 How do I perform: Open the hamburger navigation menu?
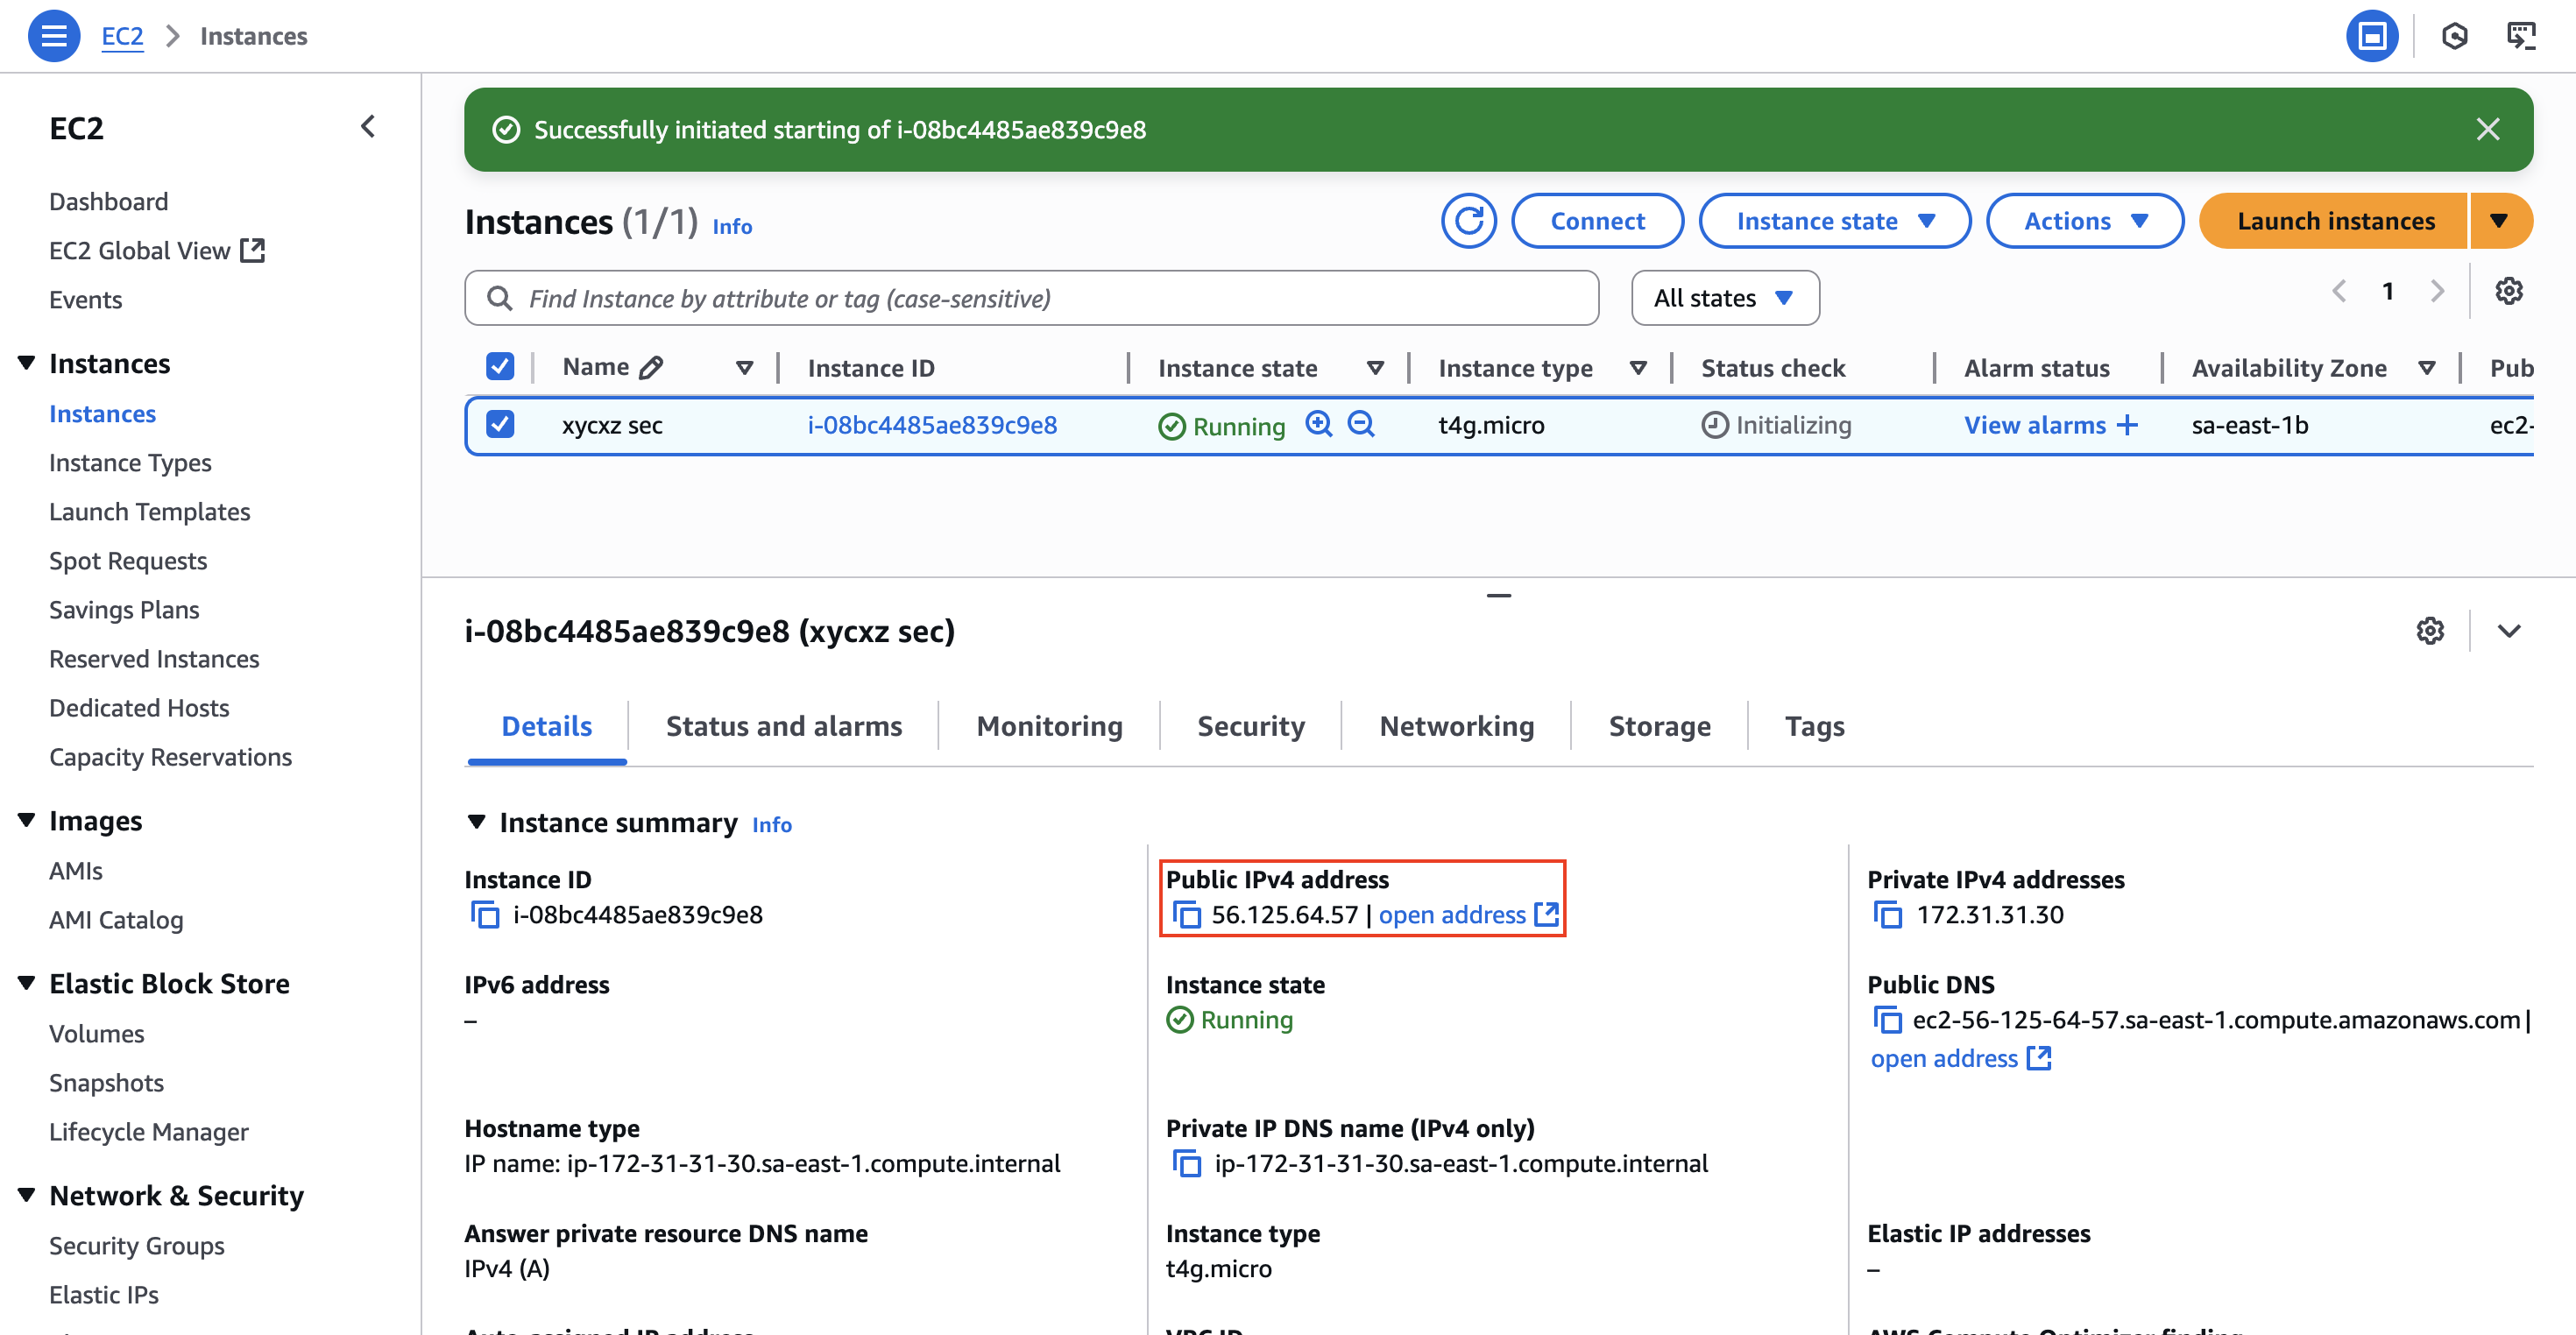coord(54,36)
